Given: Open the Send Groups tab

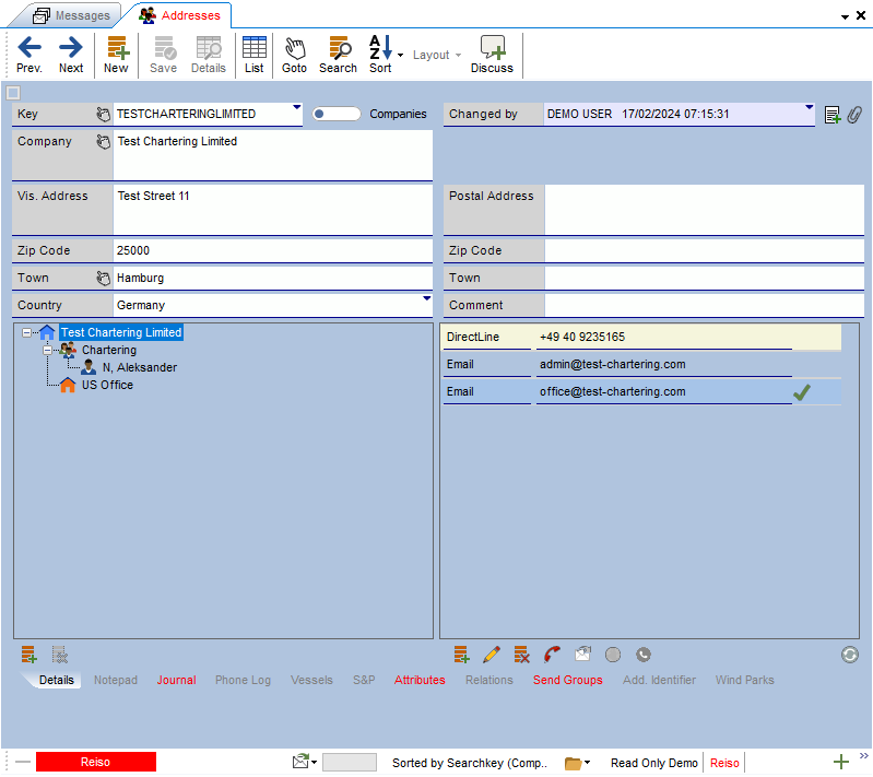Looking at the screenshot, I should tap(567, 680).
